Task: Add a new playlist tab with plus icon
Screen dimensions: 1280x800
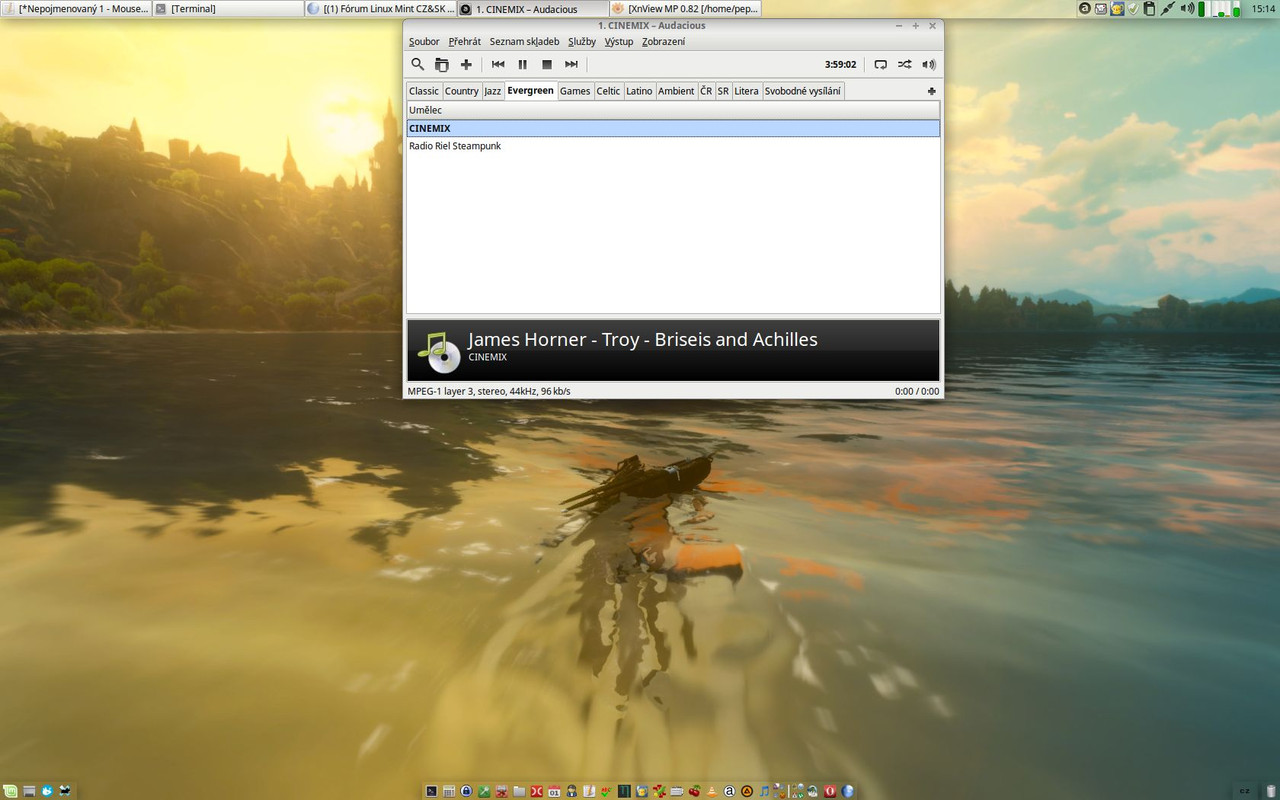Action: (932, 91)
